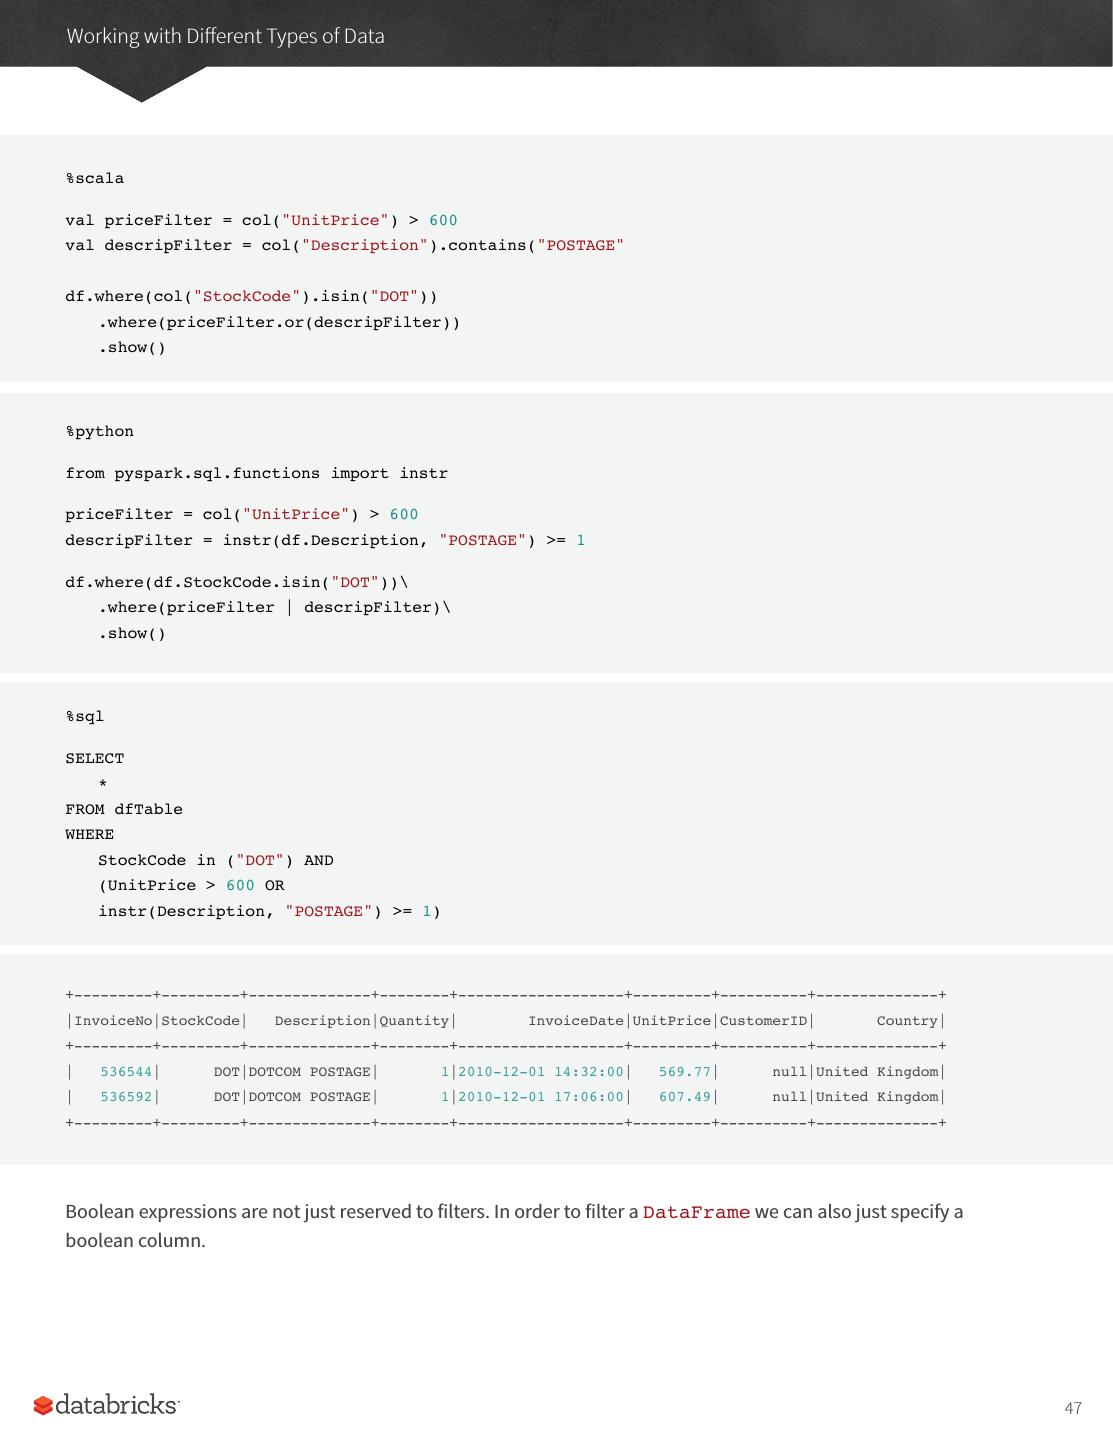This screenshot has height=1440, width=1113.
Task: Click the 'val priceFilter' Scala line
Action: pyautogui.click(x=261, y=221)
